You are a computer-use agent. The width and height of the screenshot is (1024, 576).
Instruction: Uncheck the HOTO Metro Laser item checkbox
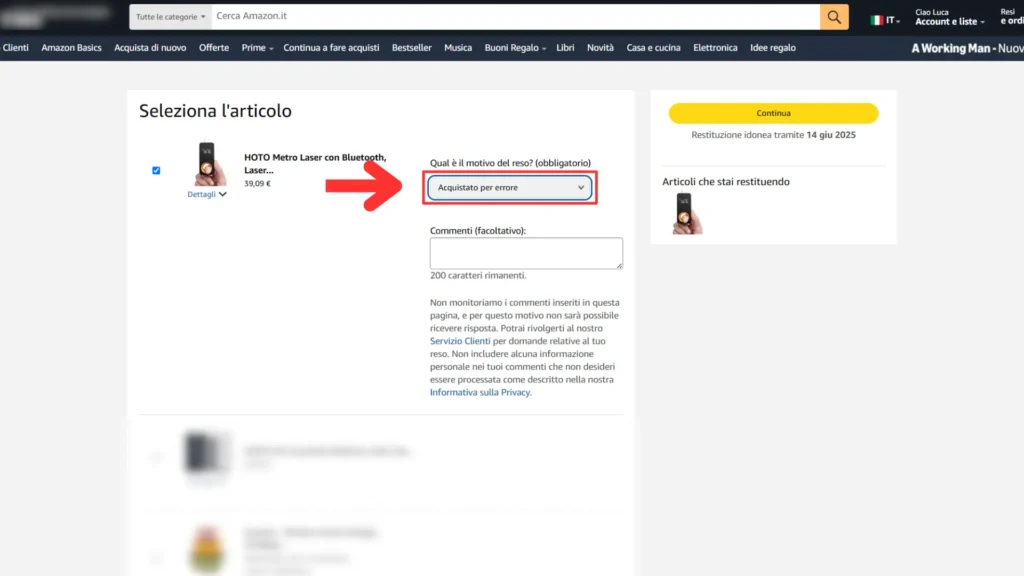click(156, 170)
